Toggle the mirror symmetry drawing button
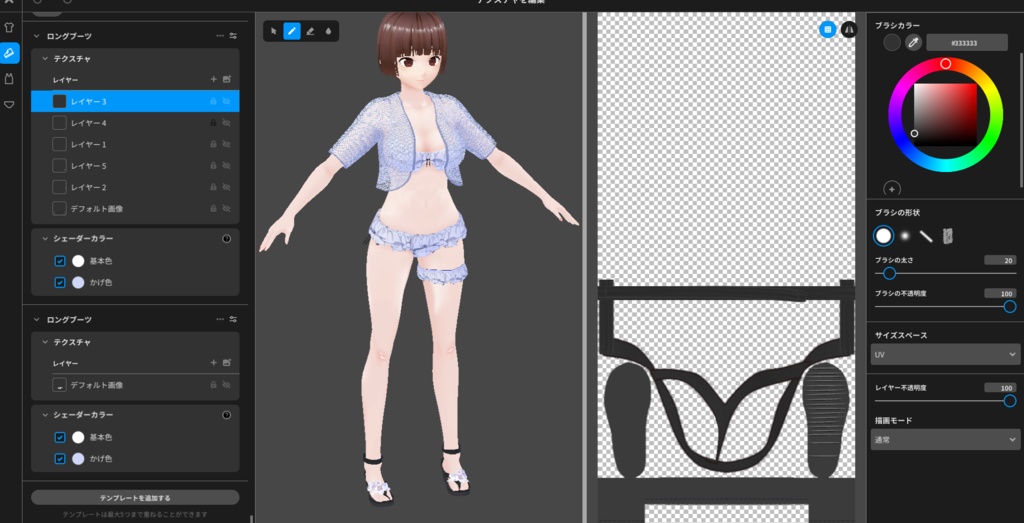The height and width of the screenshot is (523, 1024). pyautogui.click(x=848, y=29)
